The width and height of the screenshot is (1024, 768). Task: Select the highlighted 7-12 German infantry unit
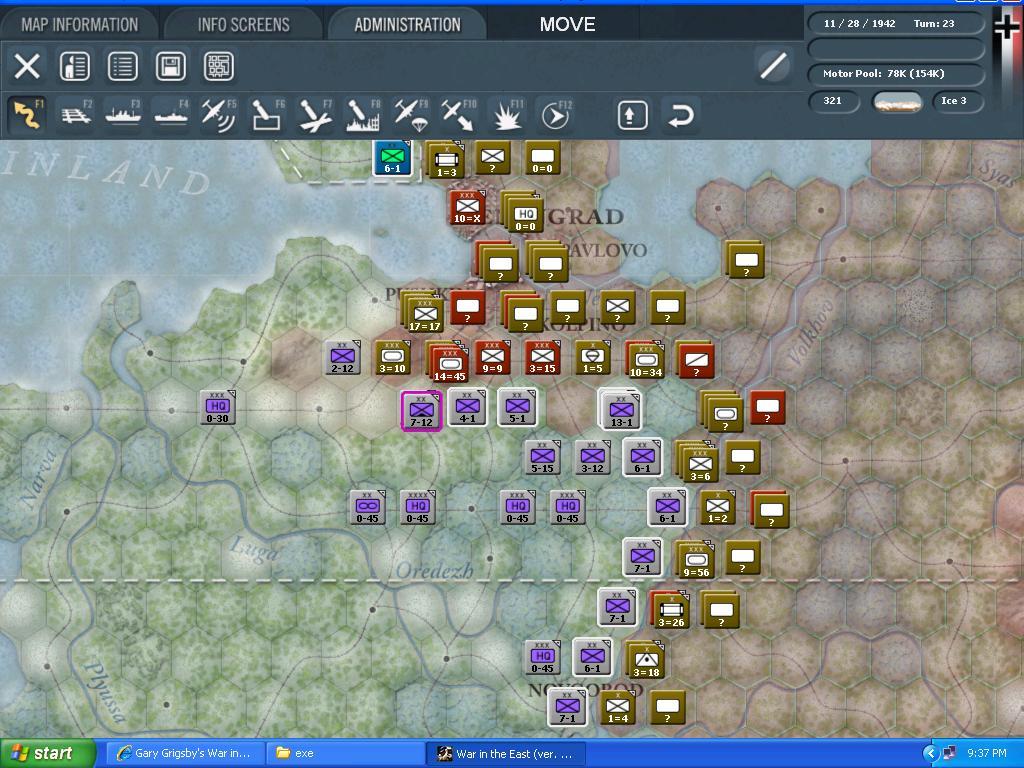click(x=421, y=411)
